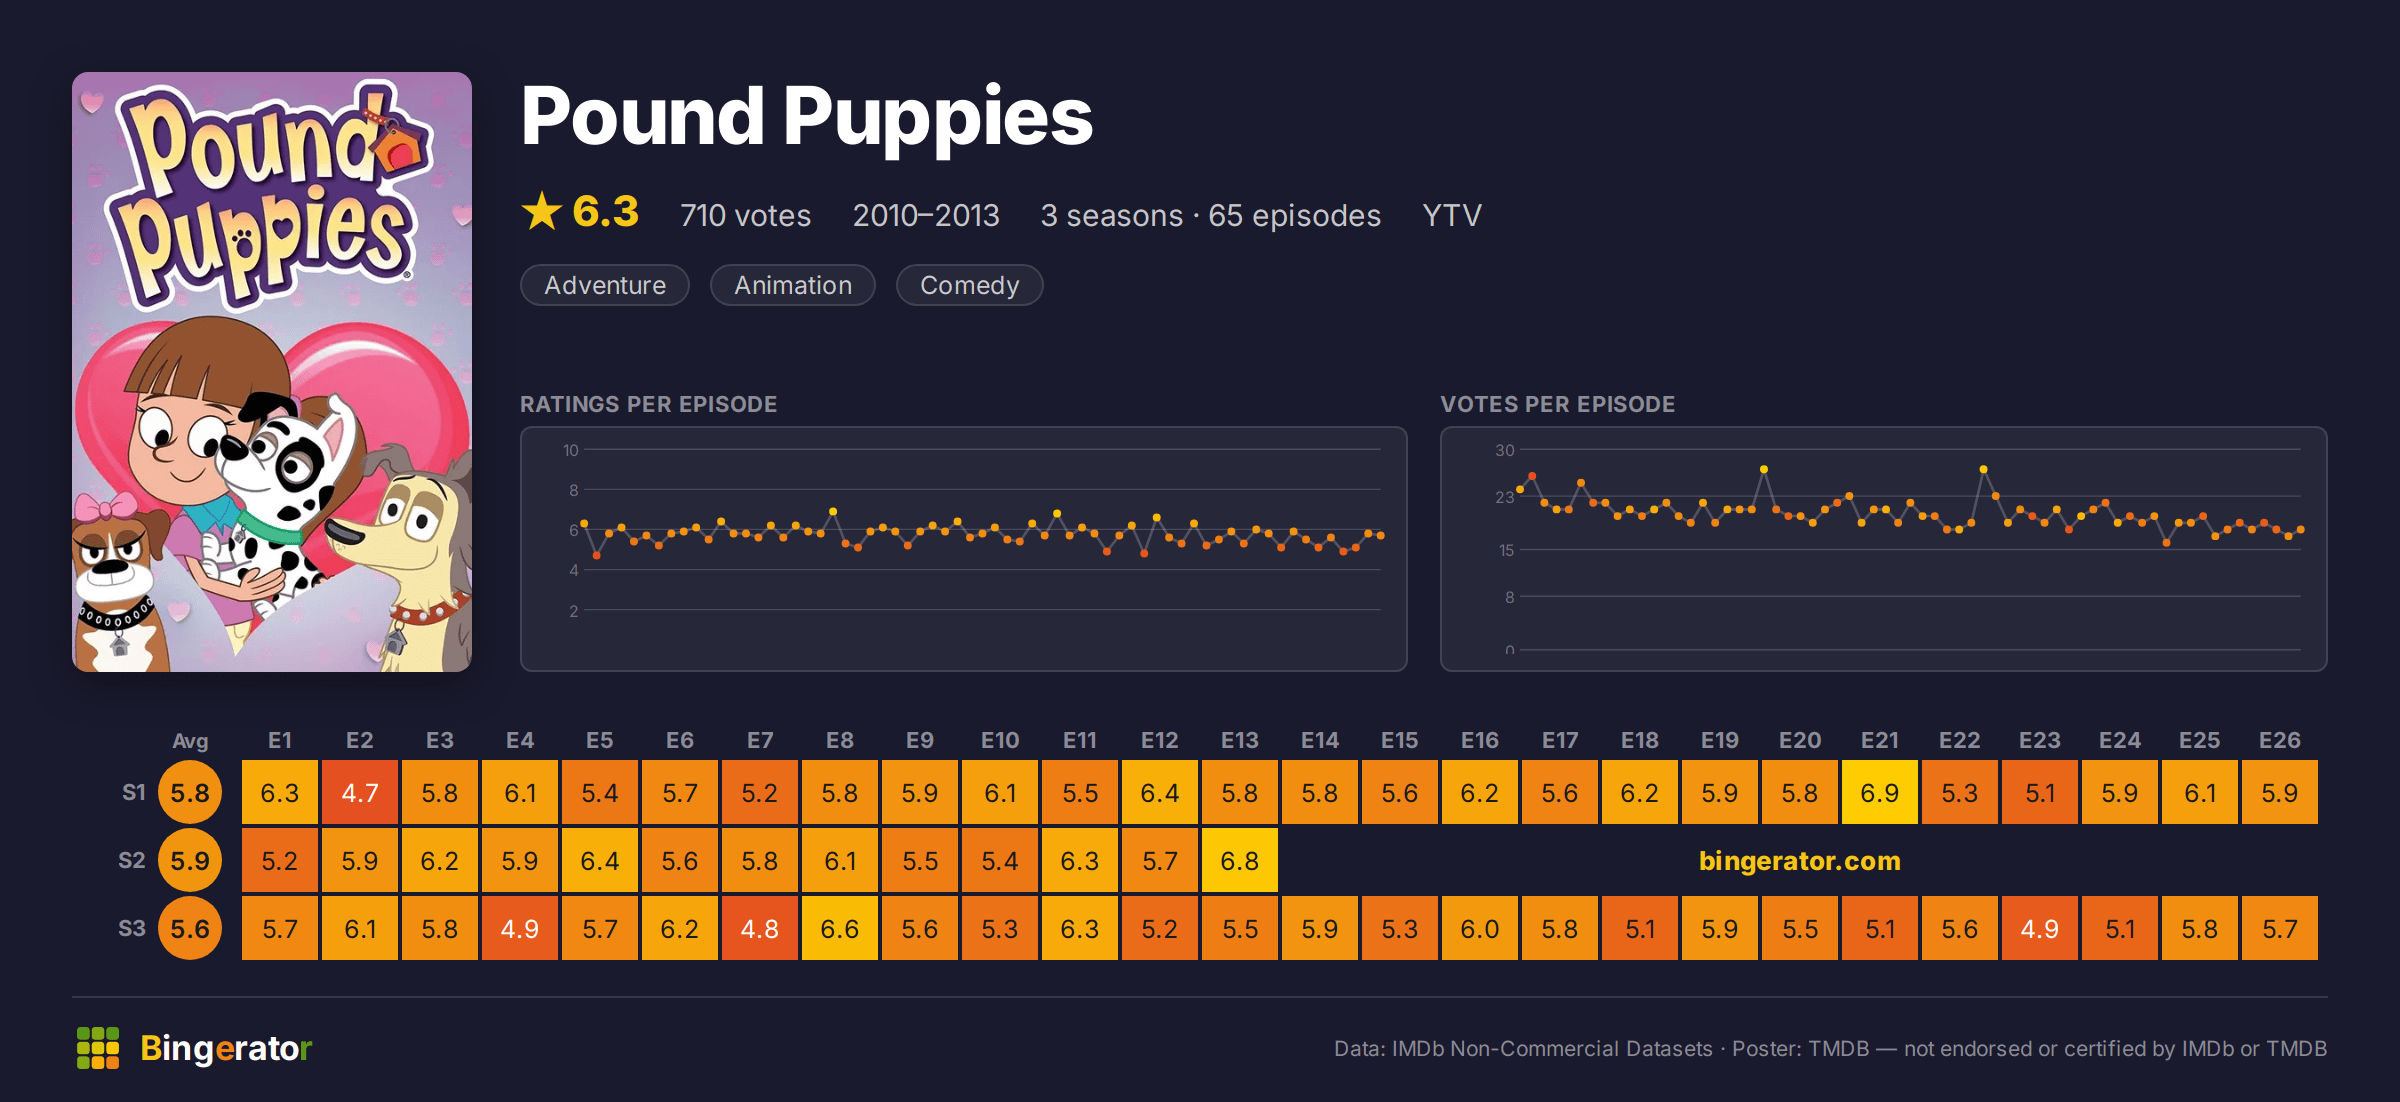Select season 3 episode 7 rated 4.8
The width and height of the screenshot is (2400, 1102).
coord(760,929)
